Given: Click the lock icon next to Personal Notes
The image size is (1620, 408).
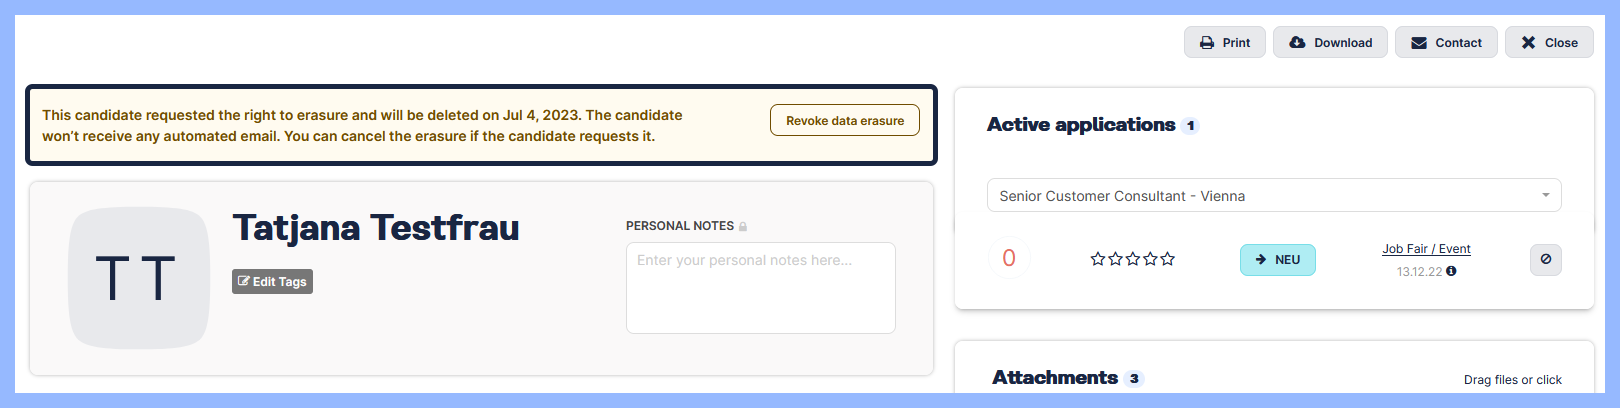Looking at the screenshot, I should click(743, 227).
